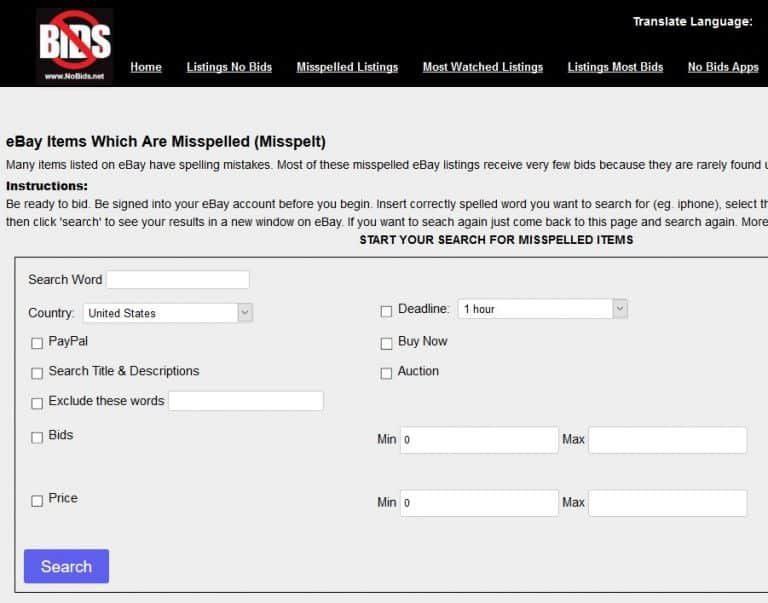Tick the PayPal checkbox
This screenshot has height=603, width=768.
[37, 343]
